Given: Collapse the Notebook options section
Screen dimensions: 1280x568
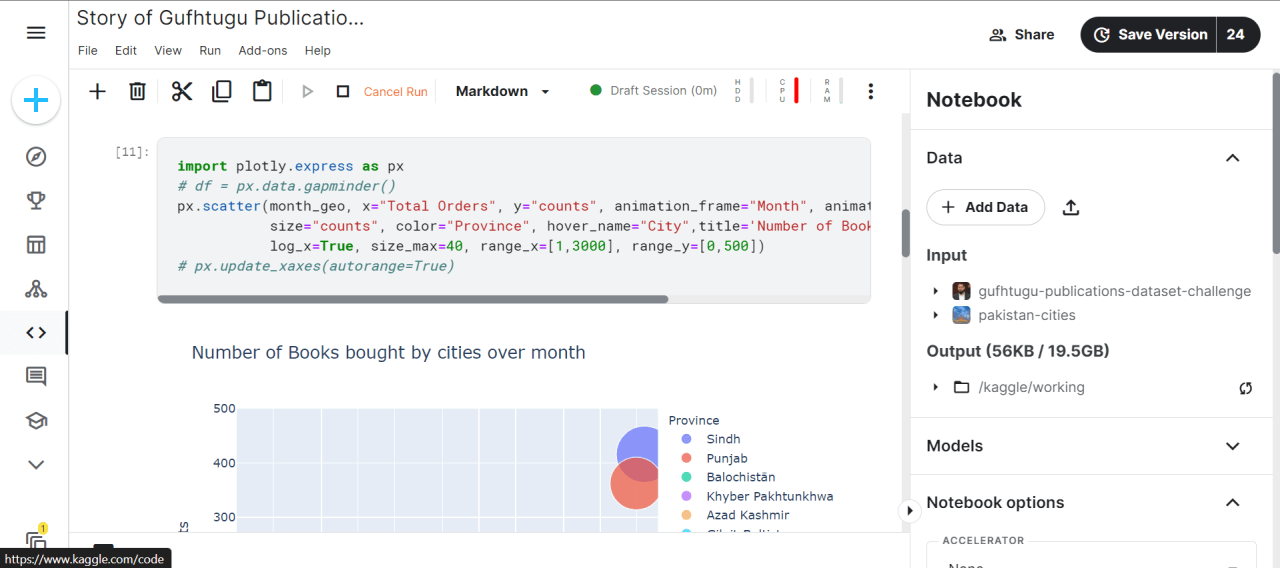Looking at the screenshot, I should [x=1232, y=503].
